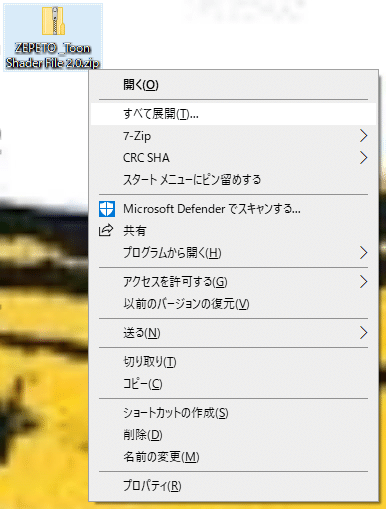Image resolution: width=386 pixels, height=509 pixels.
Task: Expand the CRC SHA submenu arrow
Action: 364,158
